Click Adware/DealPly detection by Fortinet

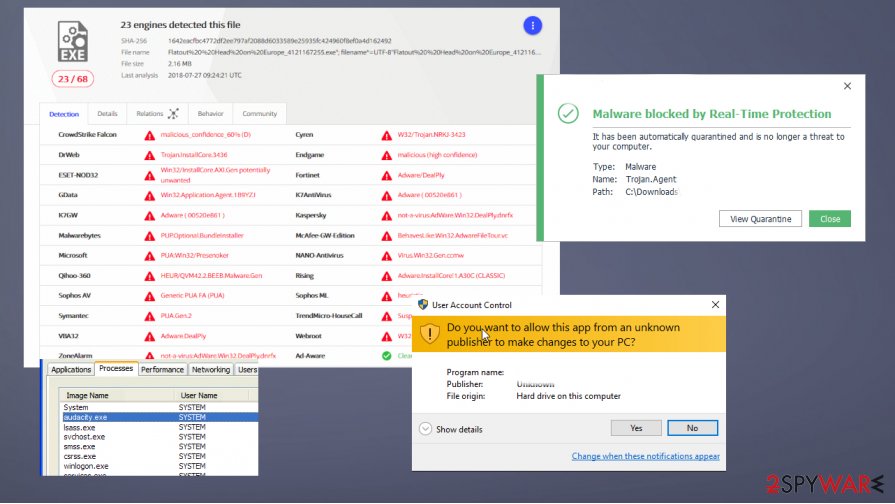[x=421, y=175]
